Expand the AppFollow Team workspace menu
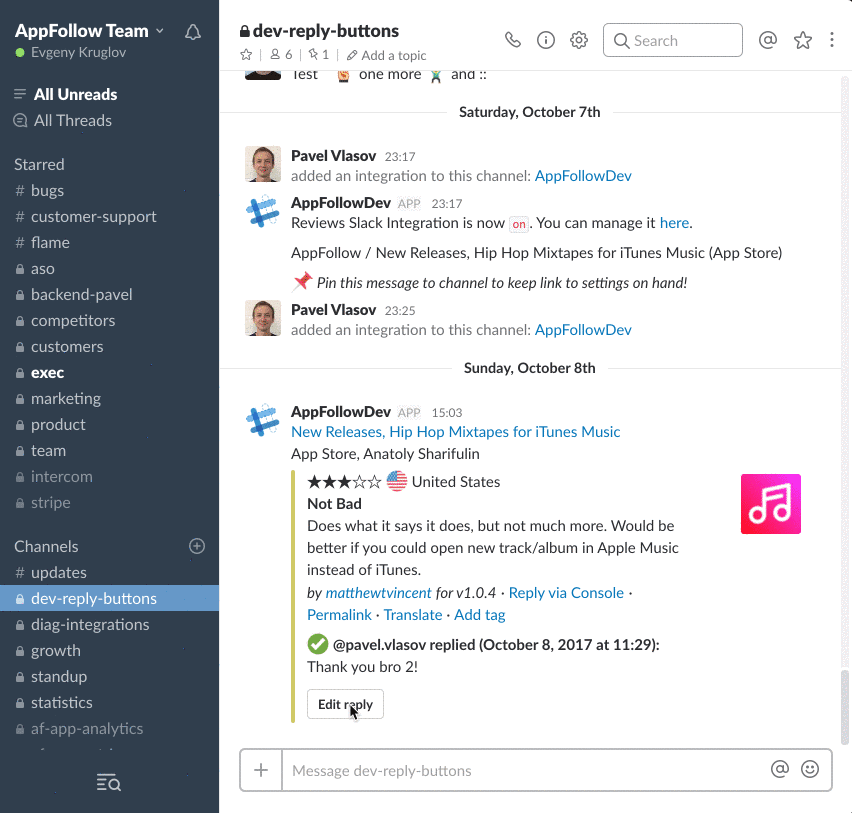This screenshot has width=852, height=813. (x=88, y=31)
